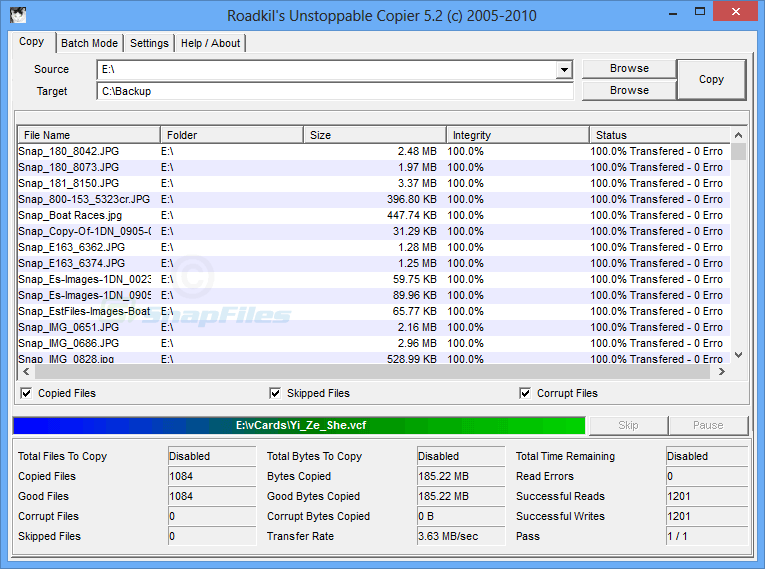Click the Corrupt Bytes Copied value 0 B
This screenshot has width=765, height=569.
461,516
